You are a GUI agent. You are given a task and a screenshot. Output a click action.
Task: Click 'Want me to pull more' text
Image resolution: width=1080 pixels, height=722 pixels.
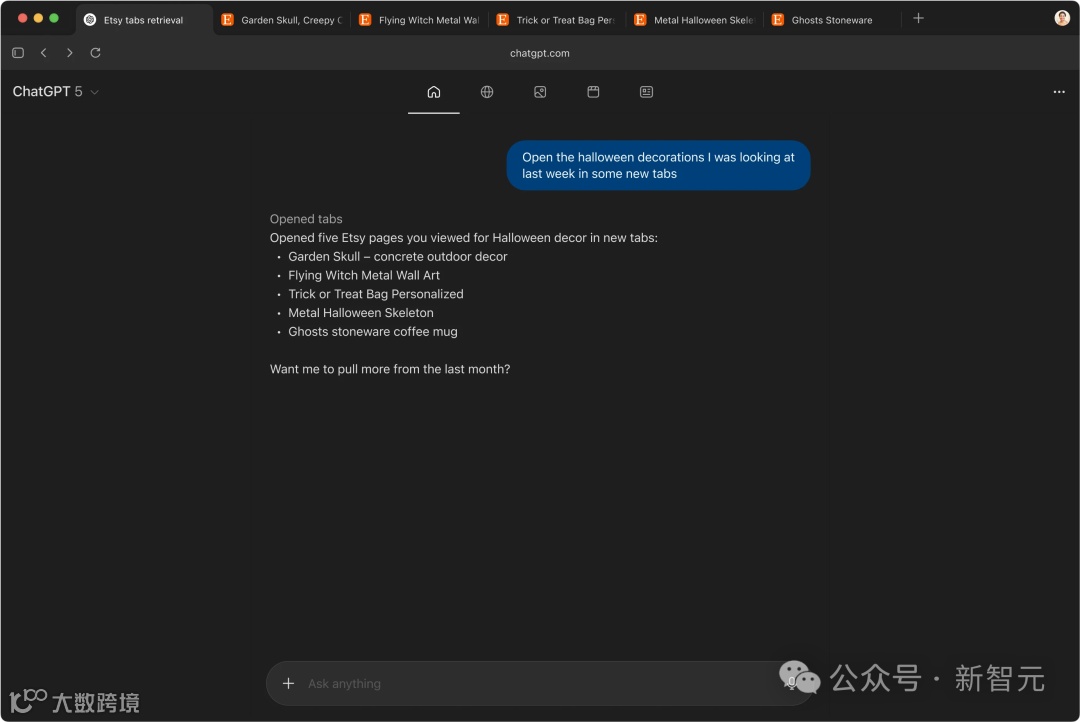(x=390, y=369)
